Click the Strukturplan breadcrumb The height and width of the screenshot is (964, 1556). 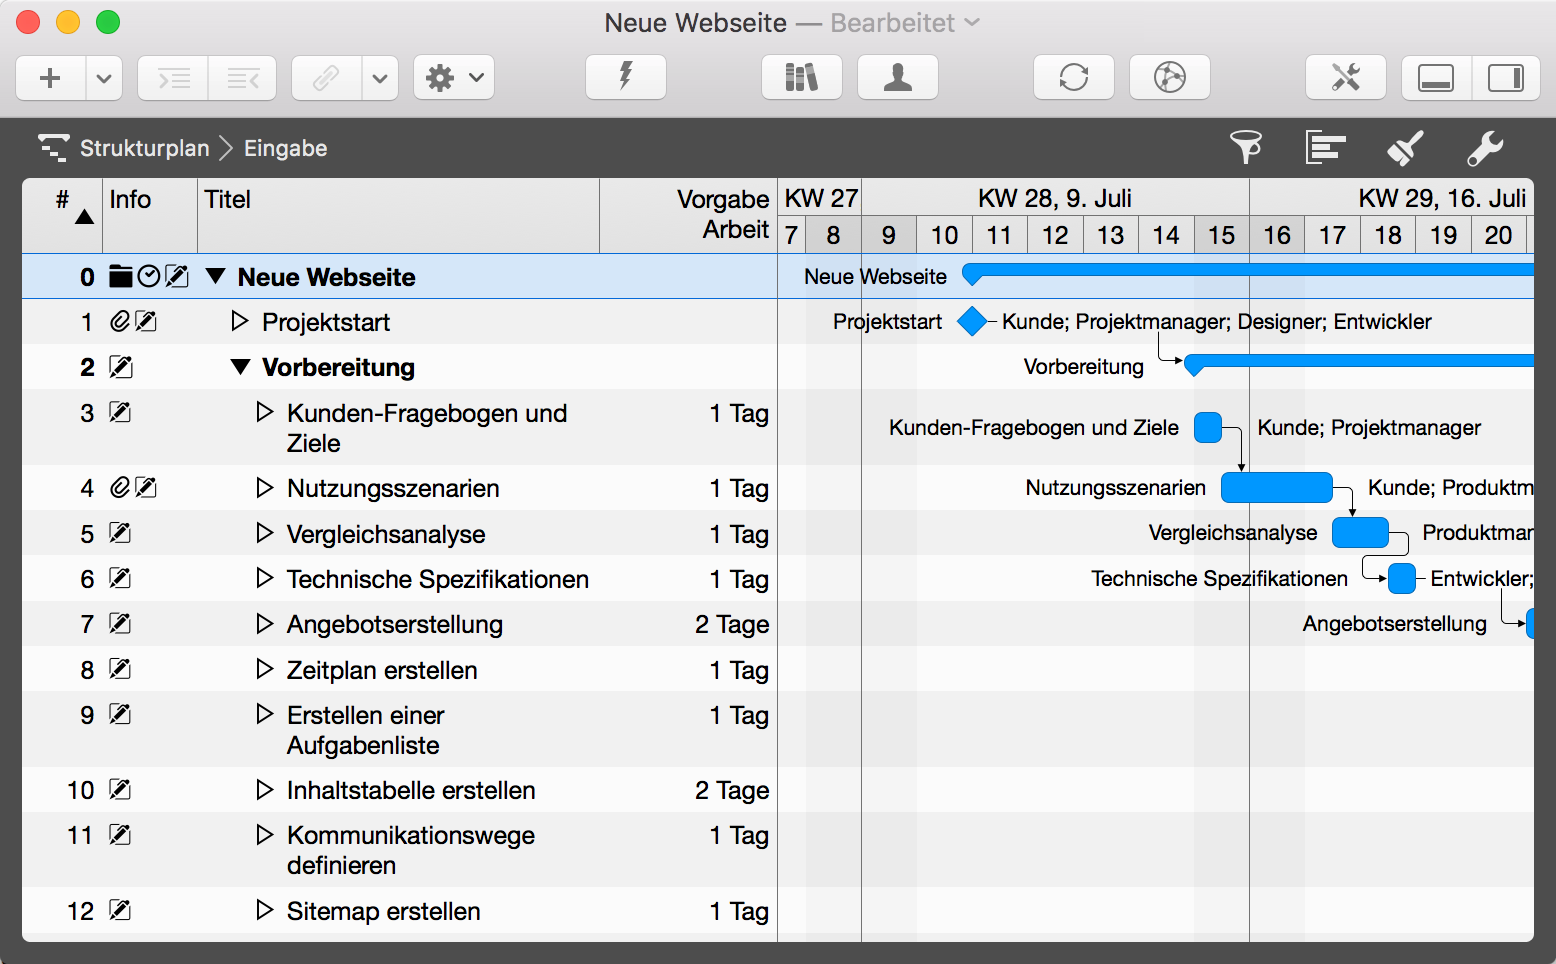pyautogui.click(x=145, y=148)
